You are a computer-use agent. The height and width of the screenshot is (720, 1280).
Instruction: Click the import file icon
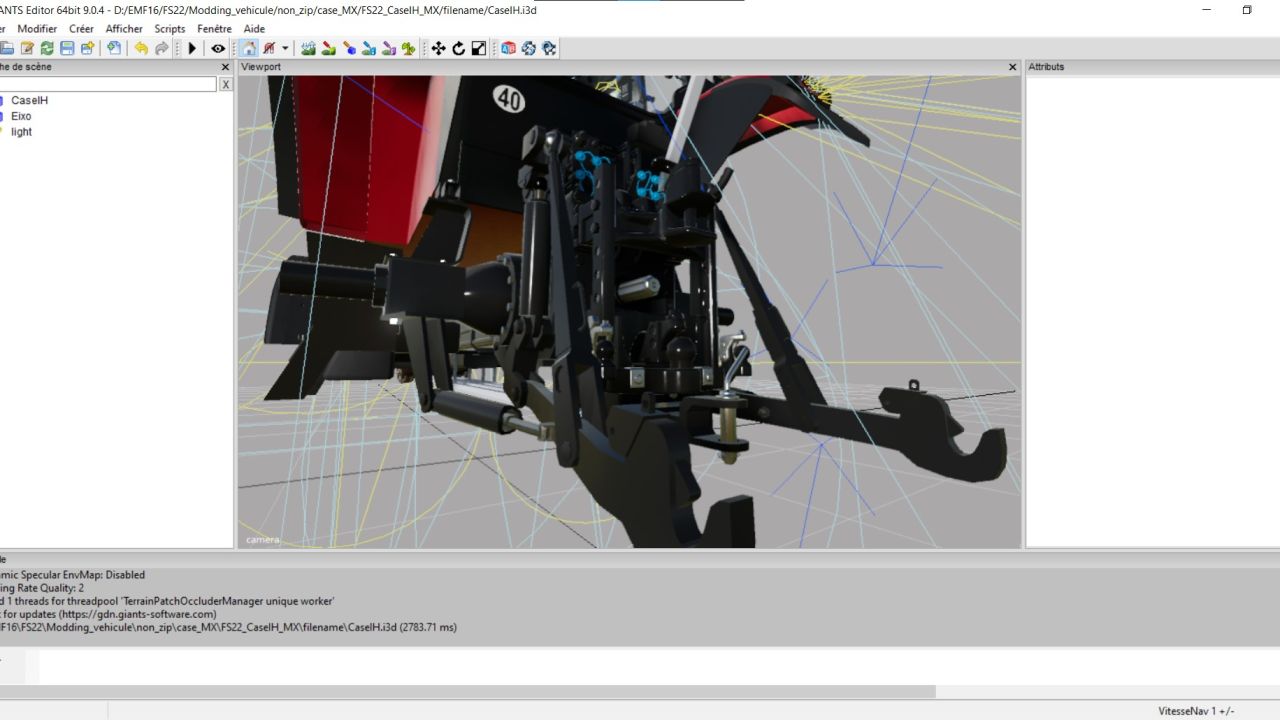(114, 48)
